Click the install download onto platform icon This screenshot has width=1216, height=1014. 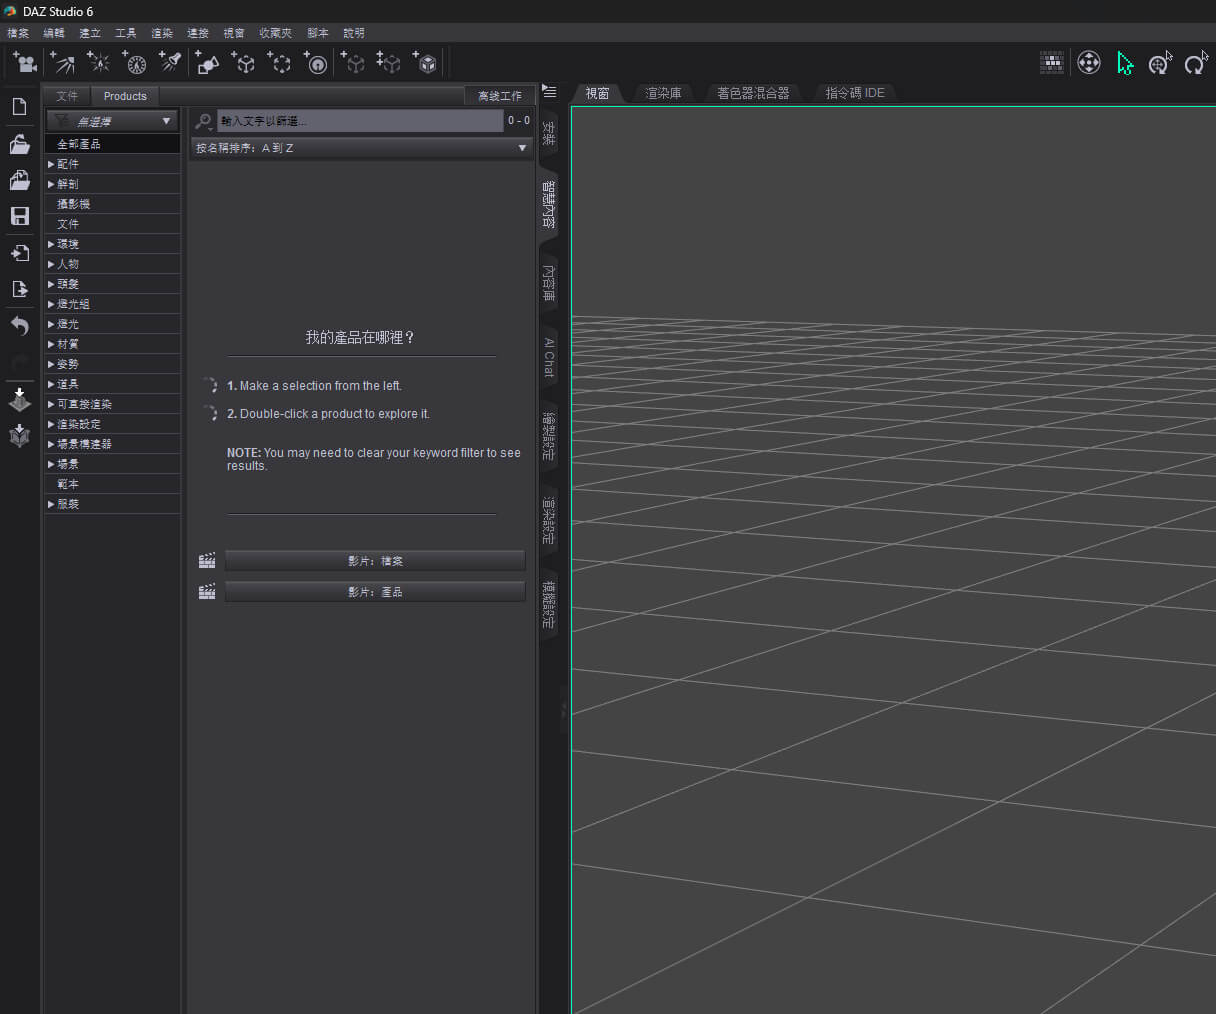(x=19, y=400)
